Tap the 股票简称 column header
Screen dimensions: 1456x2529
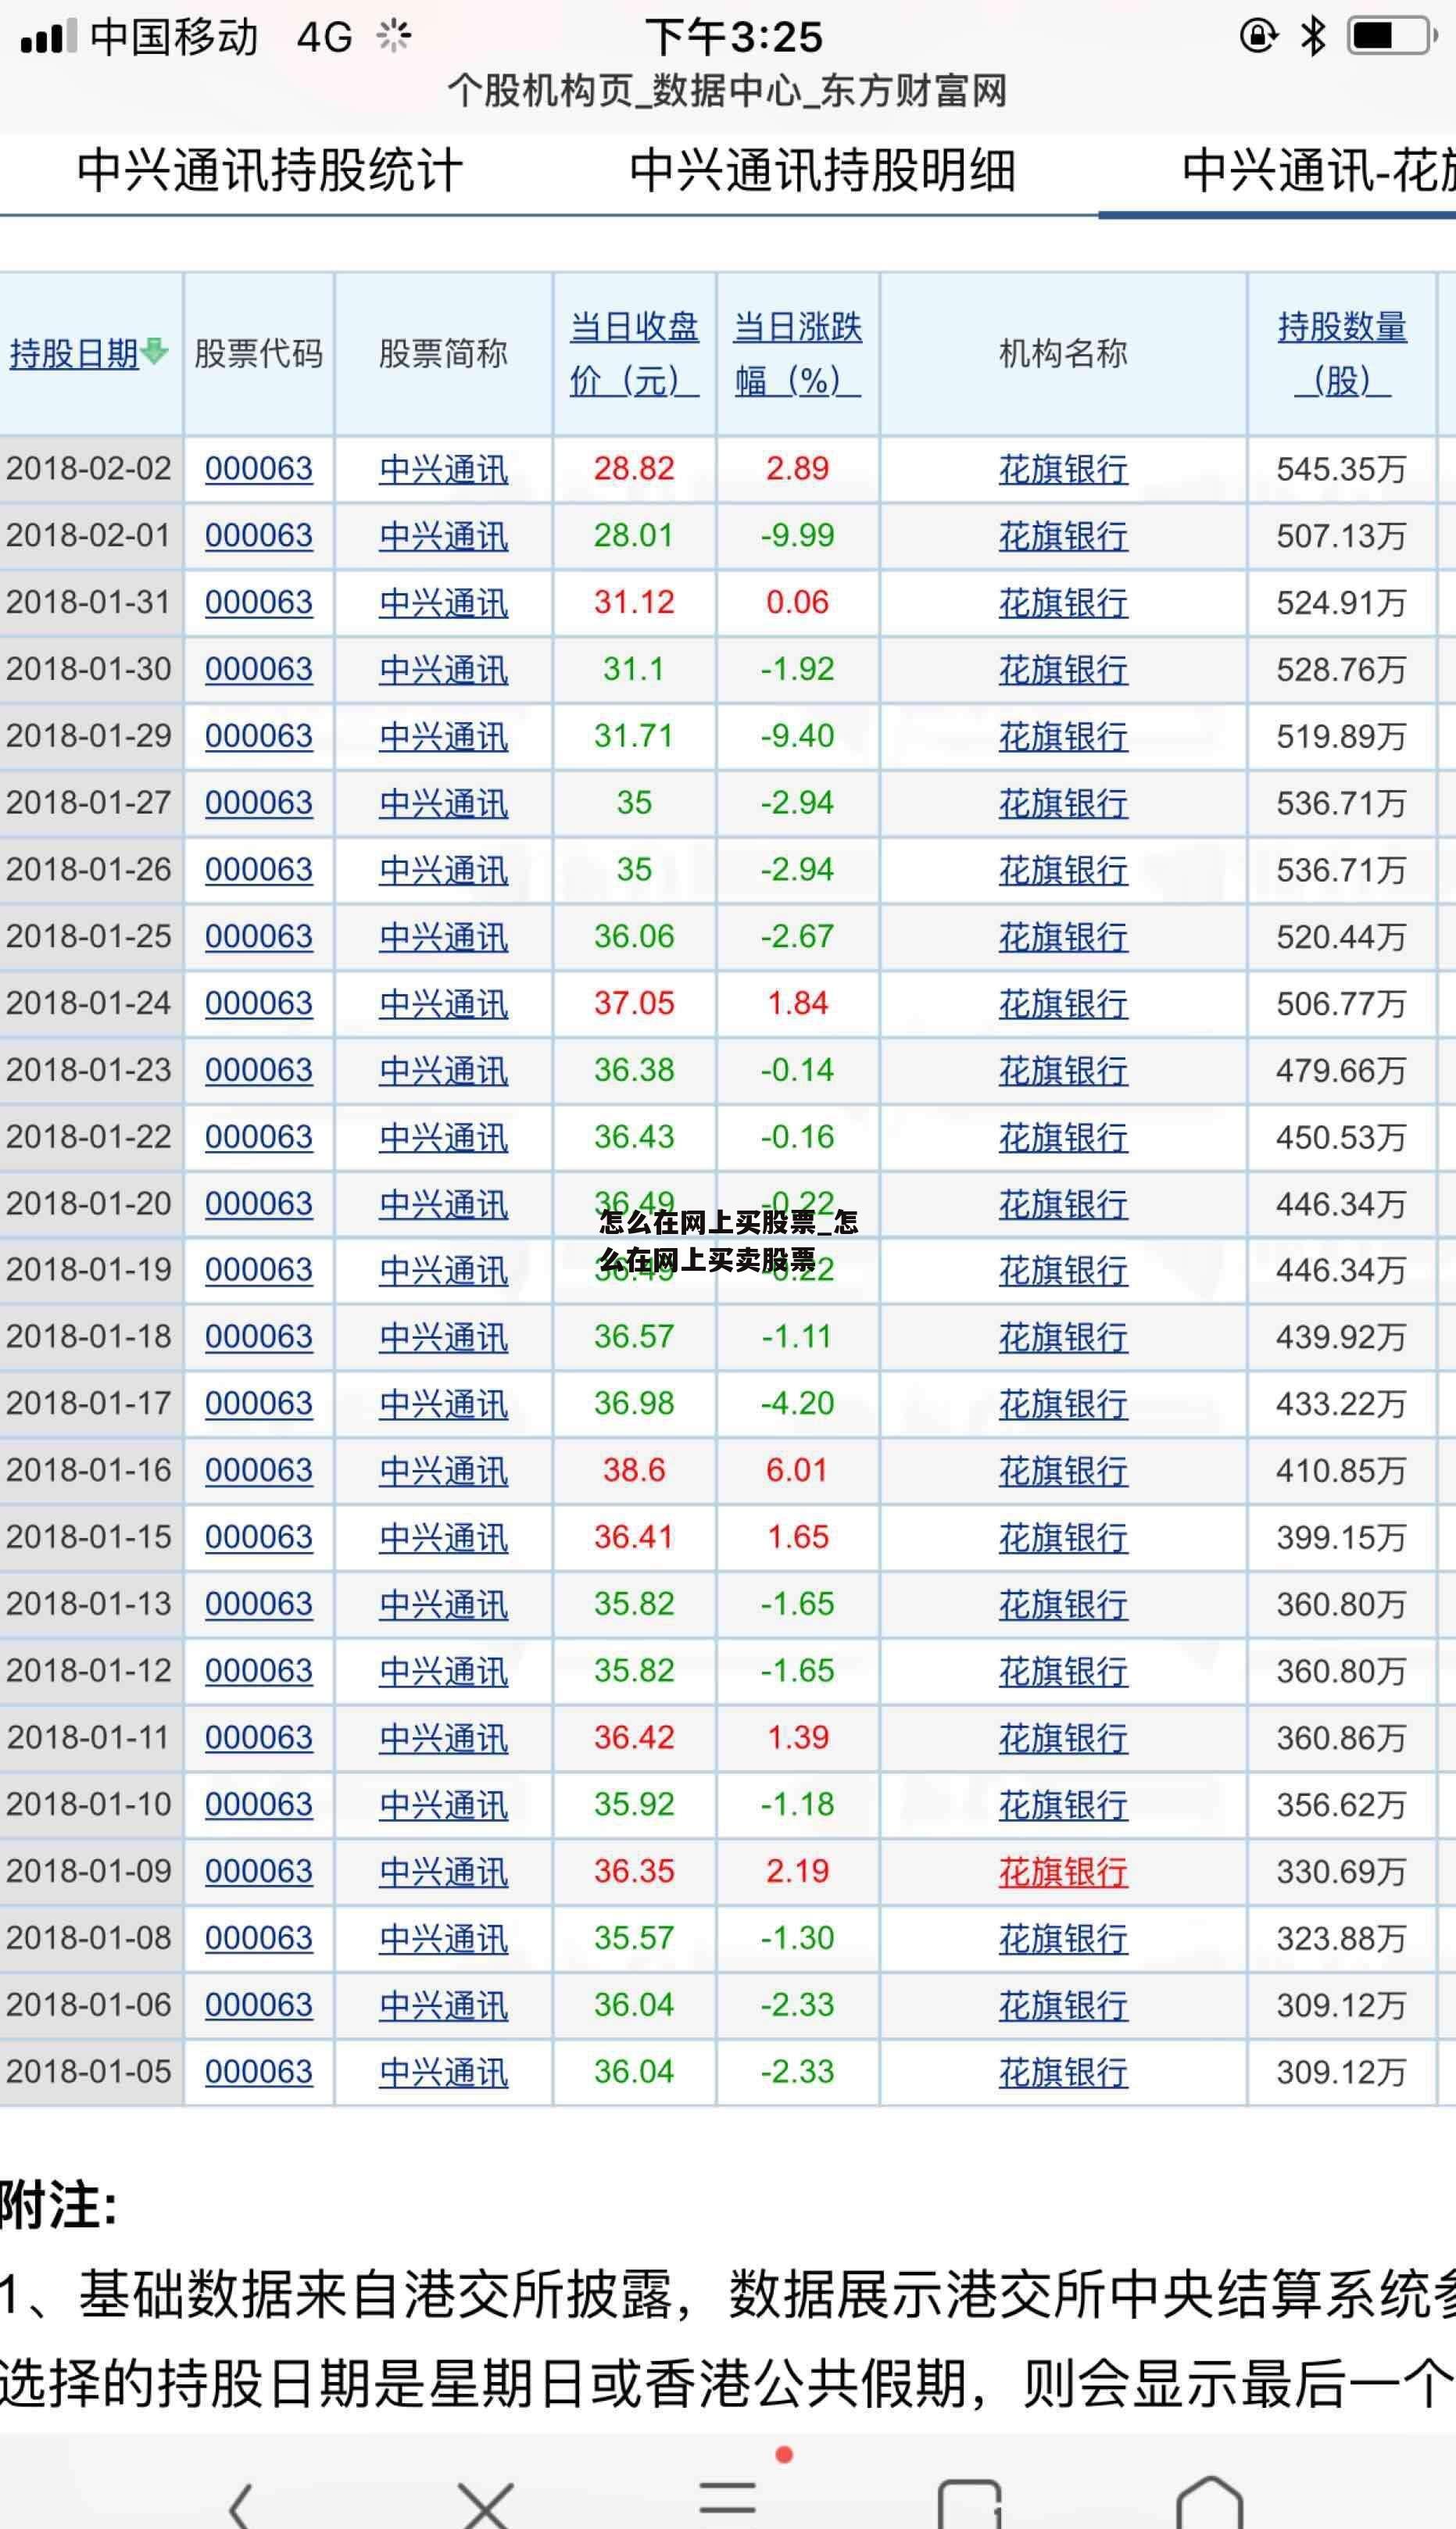click(x=443, y=353)
